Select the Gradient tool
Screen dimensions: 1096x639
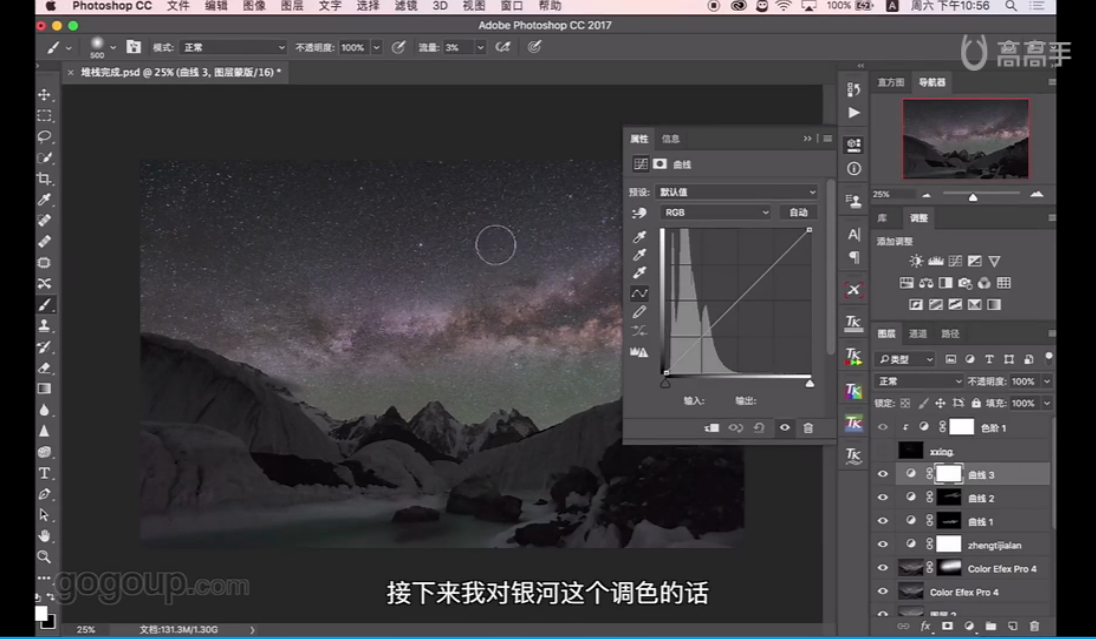44,388
